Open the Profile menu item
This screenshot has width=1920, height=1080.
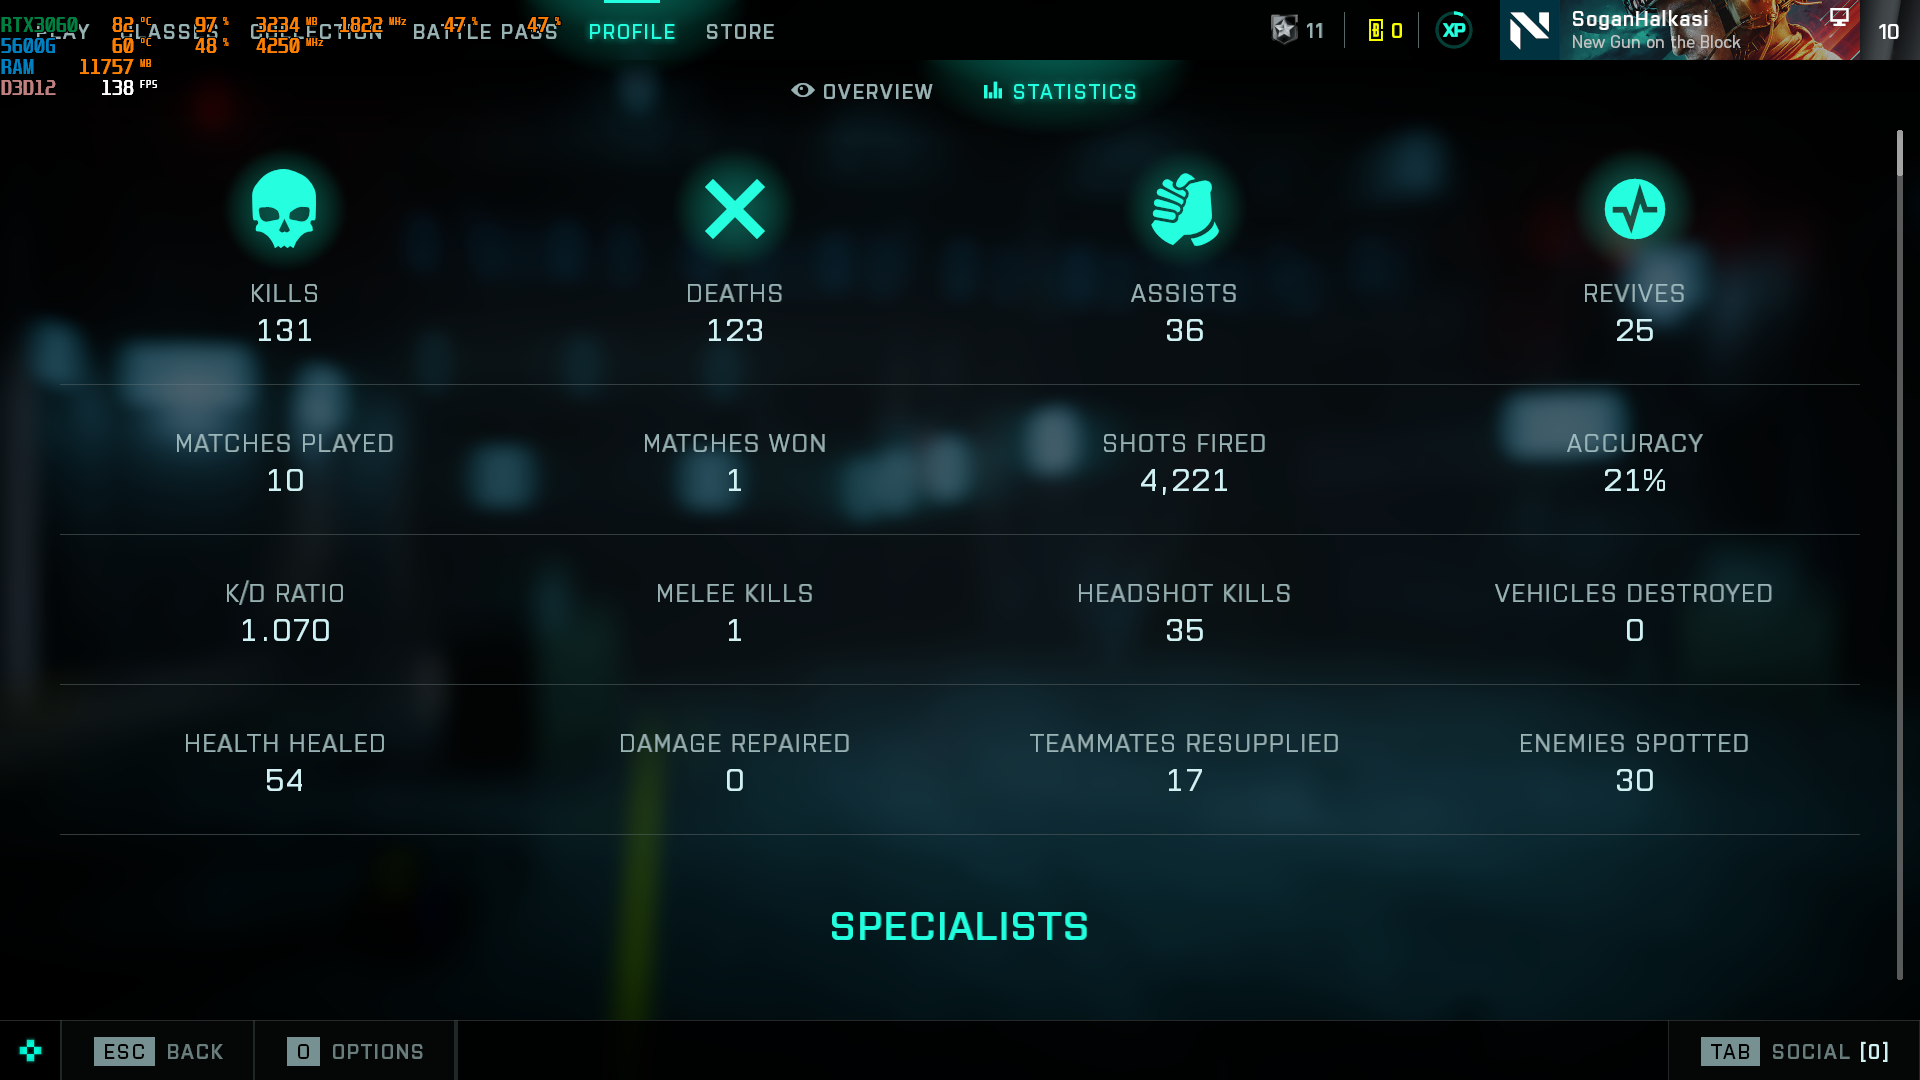[x=632, y=32]
